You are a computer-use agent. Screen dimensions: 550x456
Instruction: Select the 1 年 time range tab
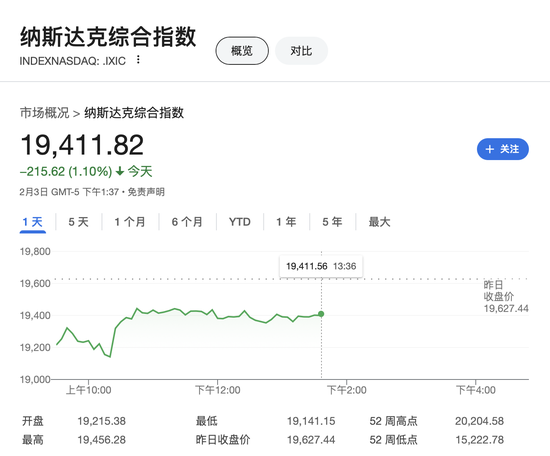286,222
